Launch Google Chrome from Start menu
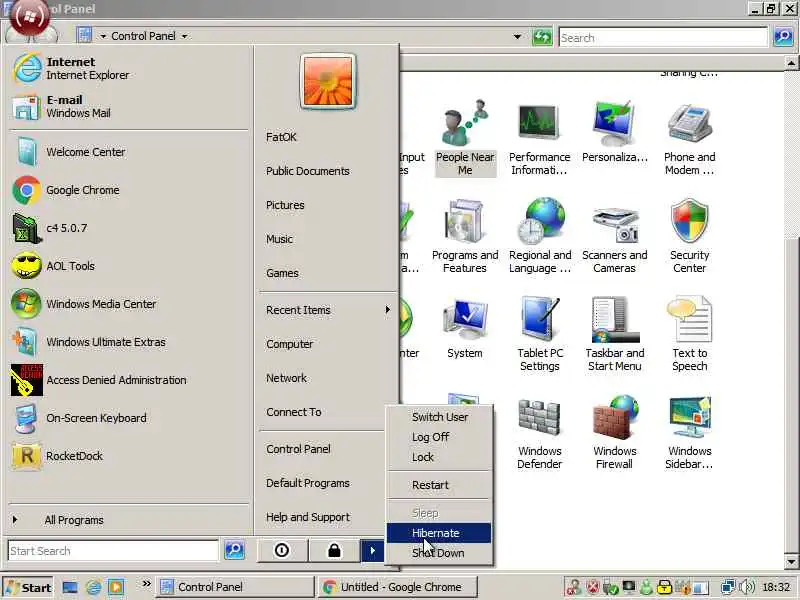The width and height of the screenshot is (800, 600). [128, 190]
